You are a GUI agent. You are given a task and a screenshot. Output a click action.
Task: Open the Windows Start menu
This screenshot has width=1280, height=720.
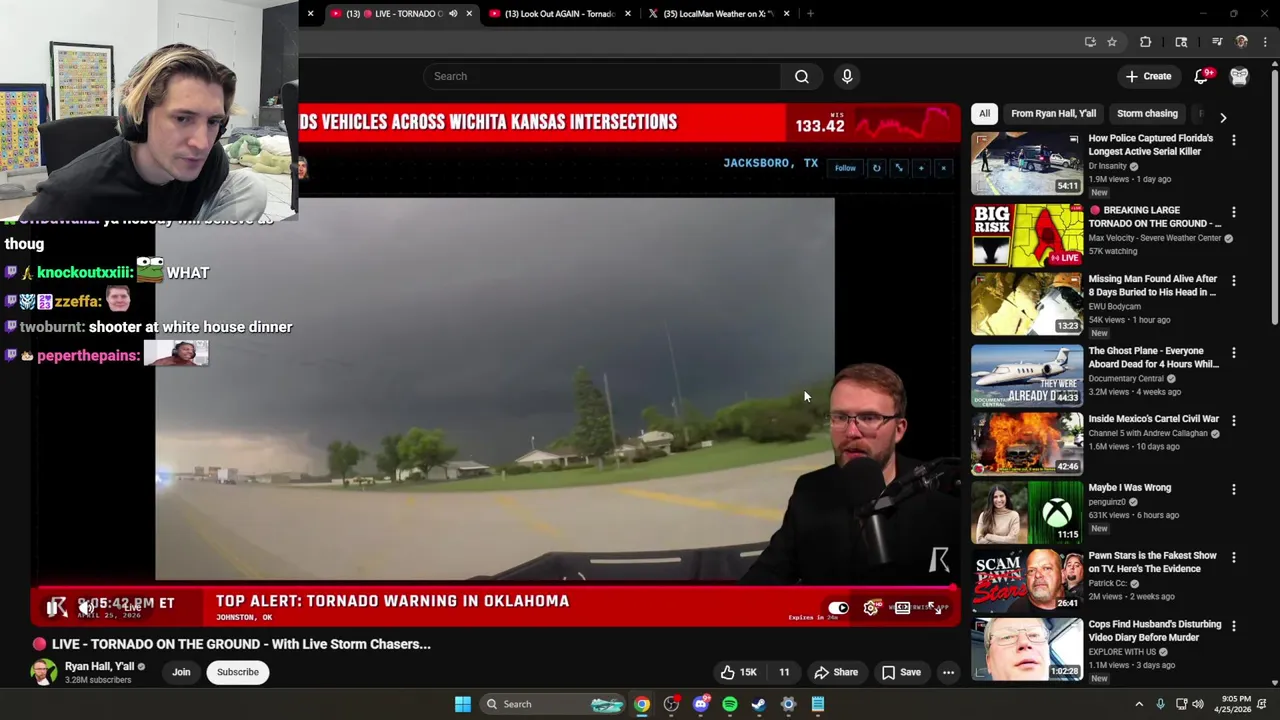[x=462, y=704]
